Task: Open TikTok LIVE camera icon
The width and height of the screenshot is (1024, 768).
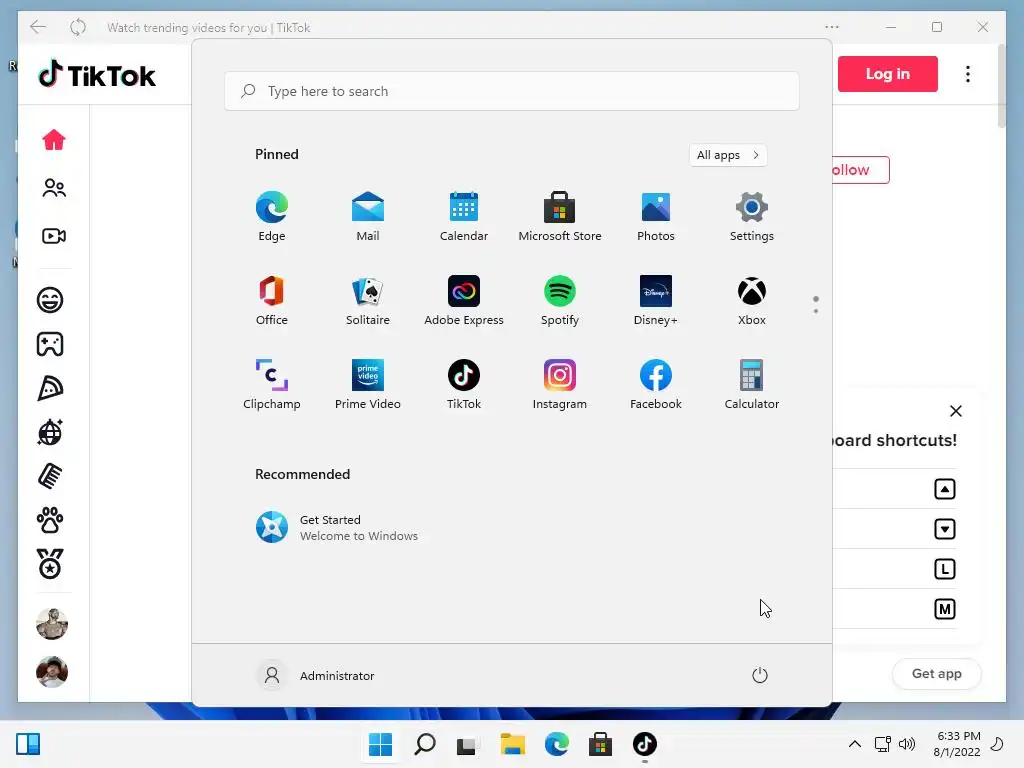Action: coord(54,236)
